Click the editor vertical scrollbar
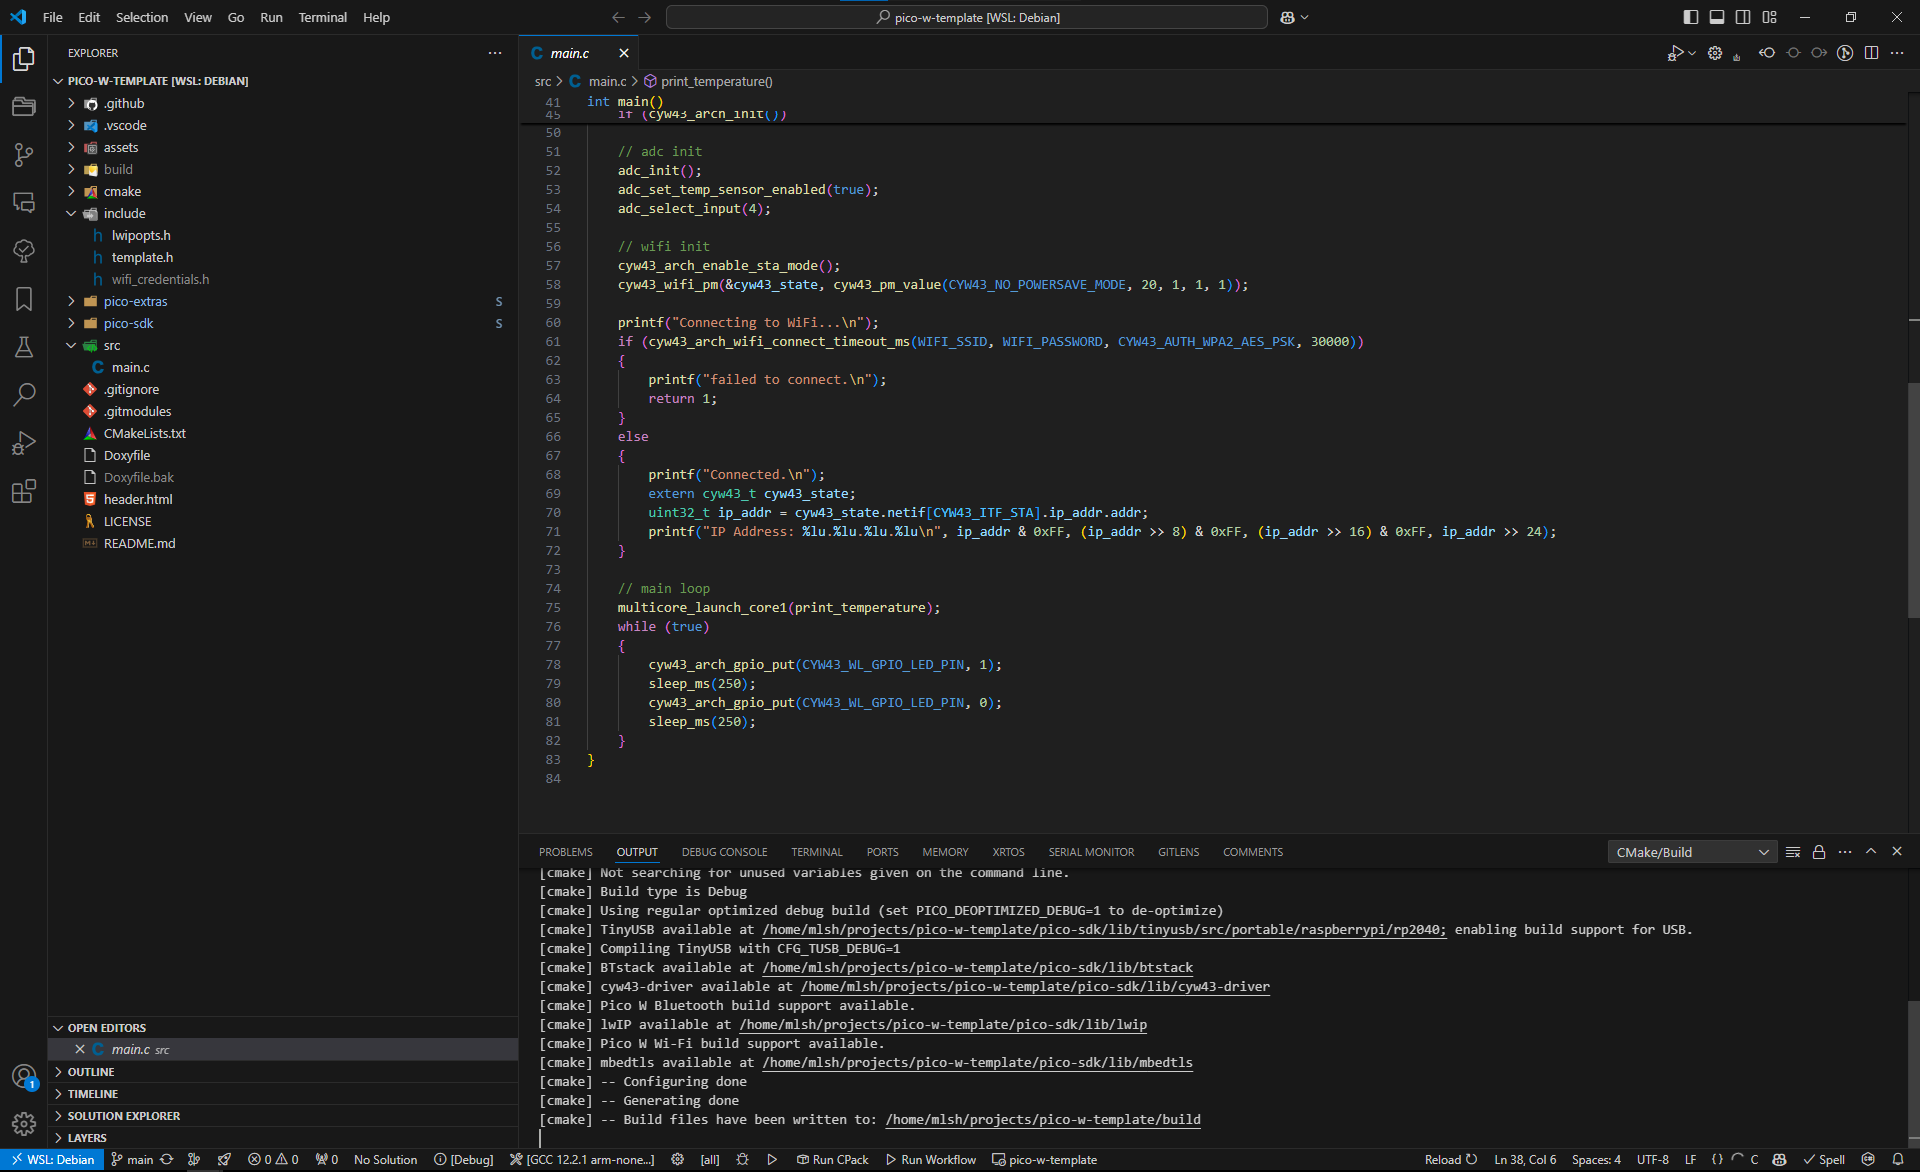 pos(1913,500)
